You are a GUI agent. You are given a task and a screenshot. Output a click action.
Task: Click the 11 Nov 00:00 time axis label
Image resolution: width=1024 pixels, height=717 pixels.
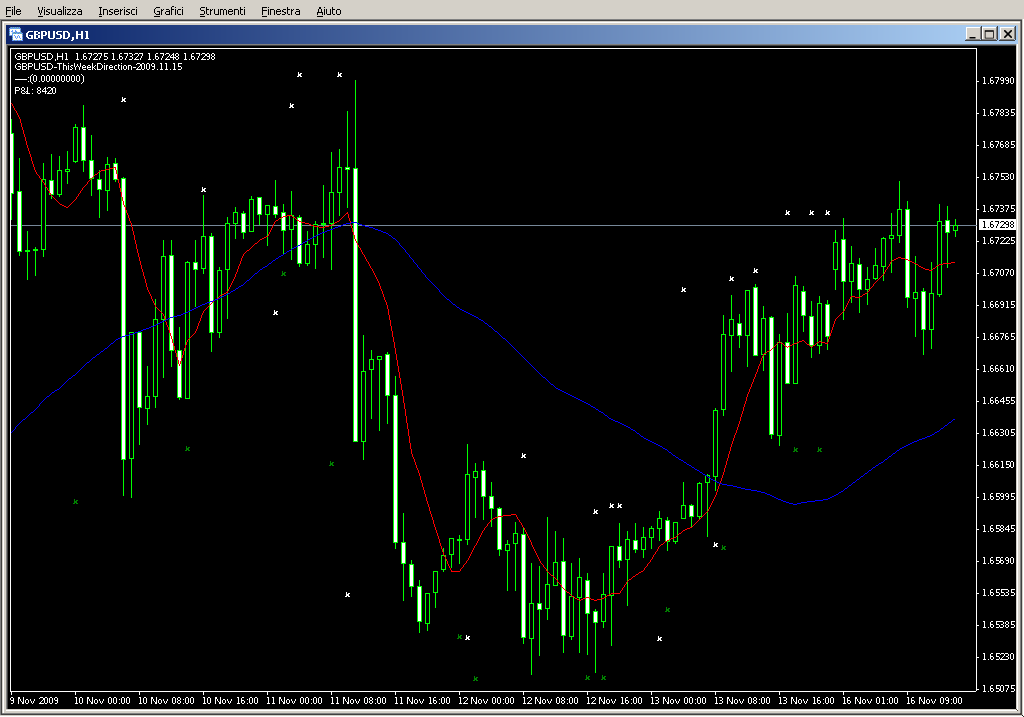coord(295,701)
